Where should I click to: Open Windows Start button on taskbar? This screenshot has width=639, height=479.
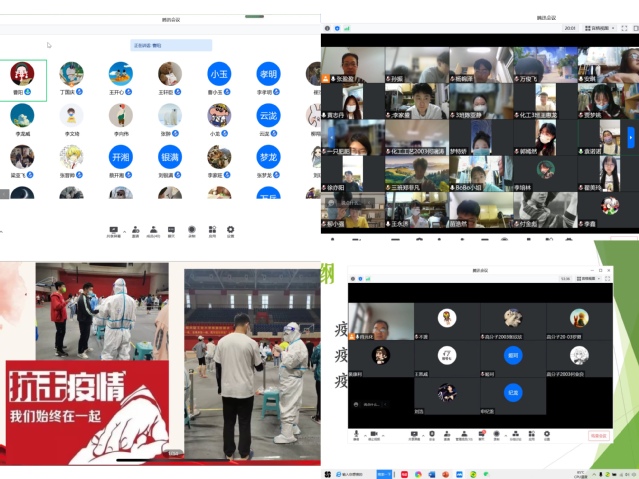coord(327,473)
